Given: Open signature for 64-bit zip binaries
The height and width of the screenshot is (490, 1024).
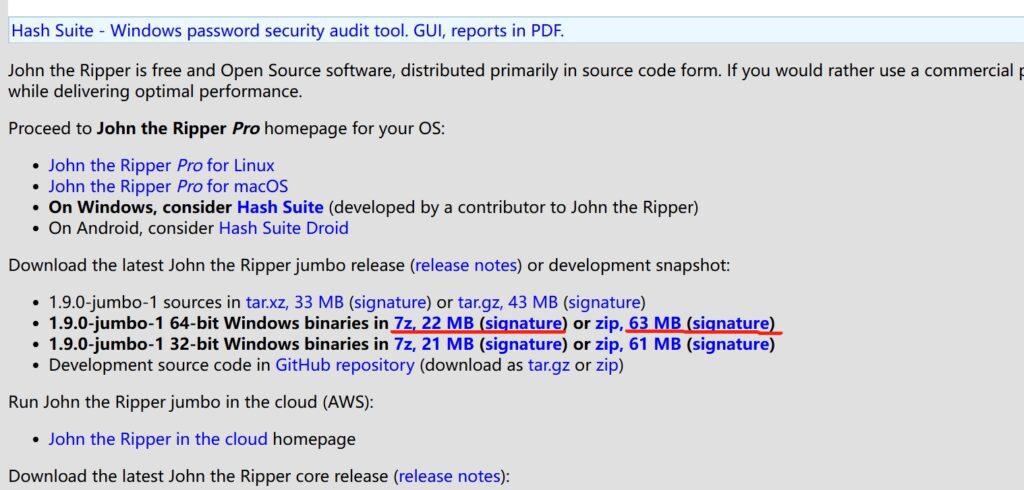Looking at the screenshot, I should tap(732, 323).
